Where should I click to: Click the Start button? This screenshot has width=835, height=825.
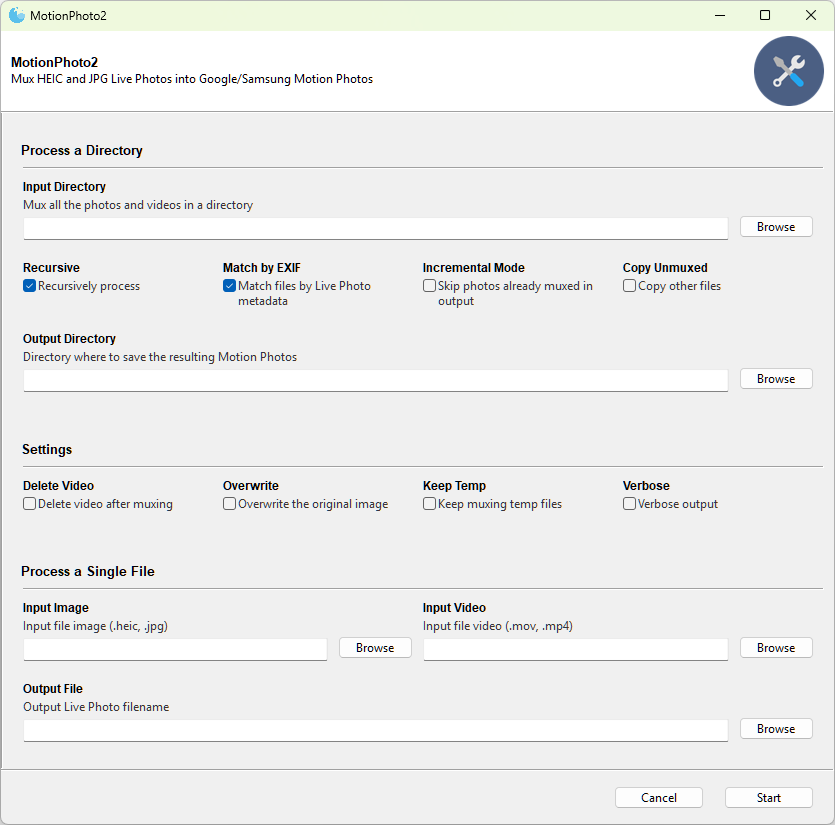tap(768, 798)
